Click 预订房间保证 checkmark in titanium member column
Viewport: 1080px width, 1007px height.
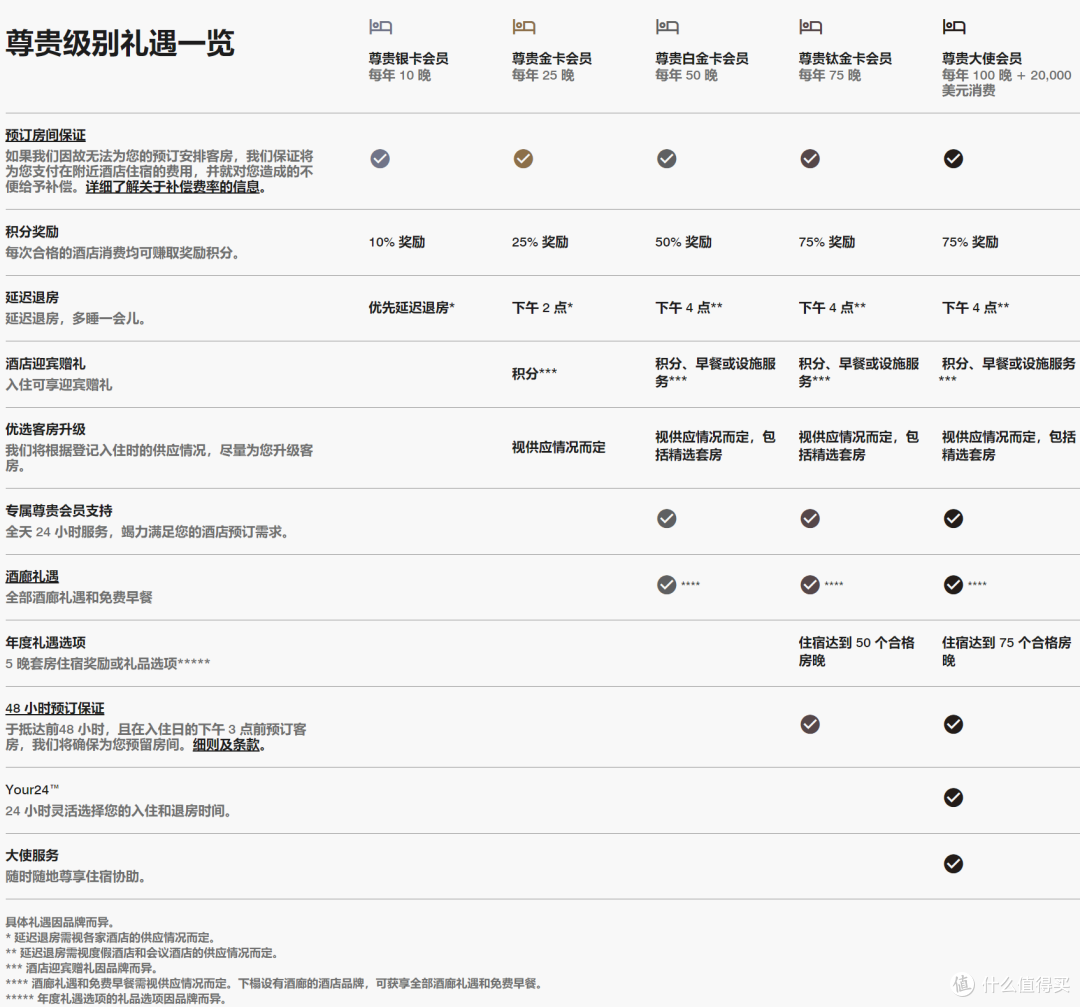(x=810, y=159)
